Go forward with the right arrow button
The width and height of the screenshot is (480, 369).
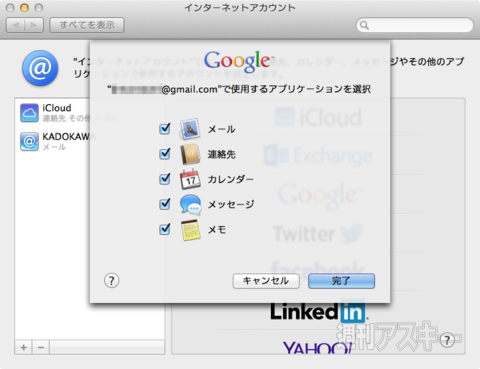point(34,25)
